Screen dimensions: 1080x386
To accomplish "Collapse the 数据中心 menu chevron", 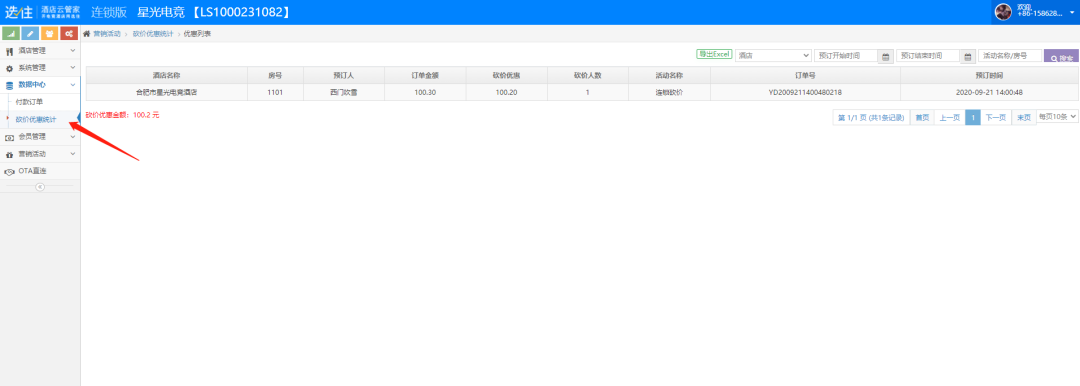I will [x=72, y=85].
